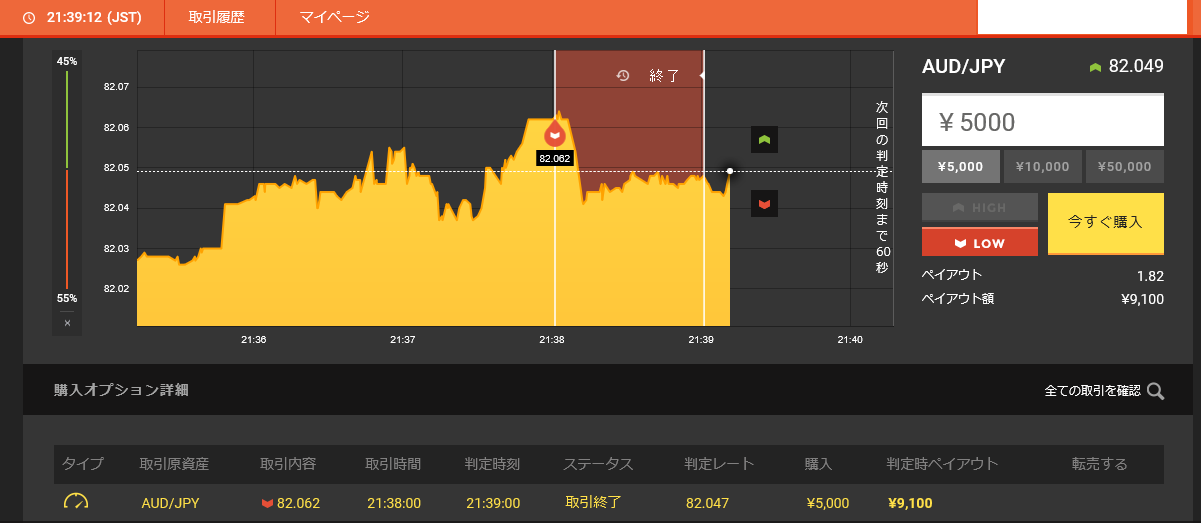Choose the HIGH option
The image size is (1201, 523).
[980, 208]
